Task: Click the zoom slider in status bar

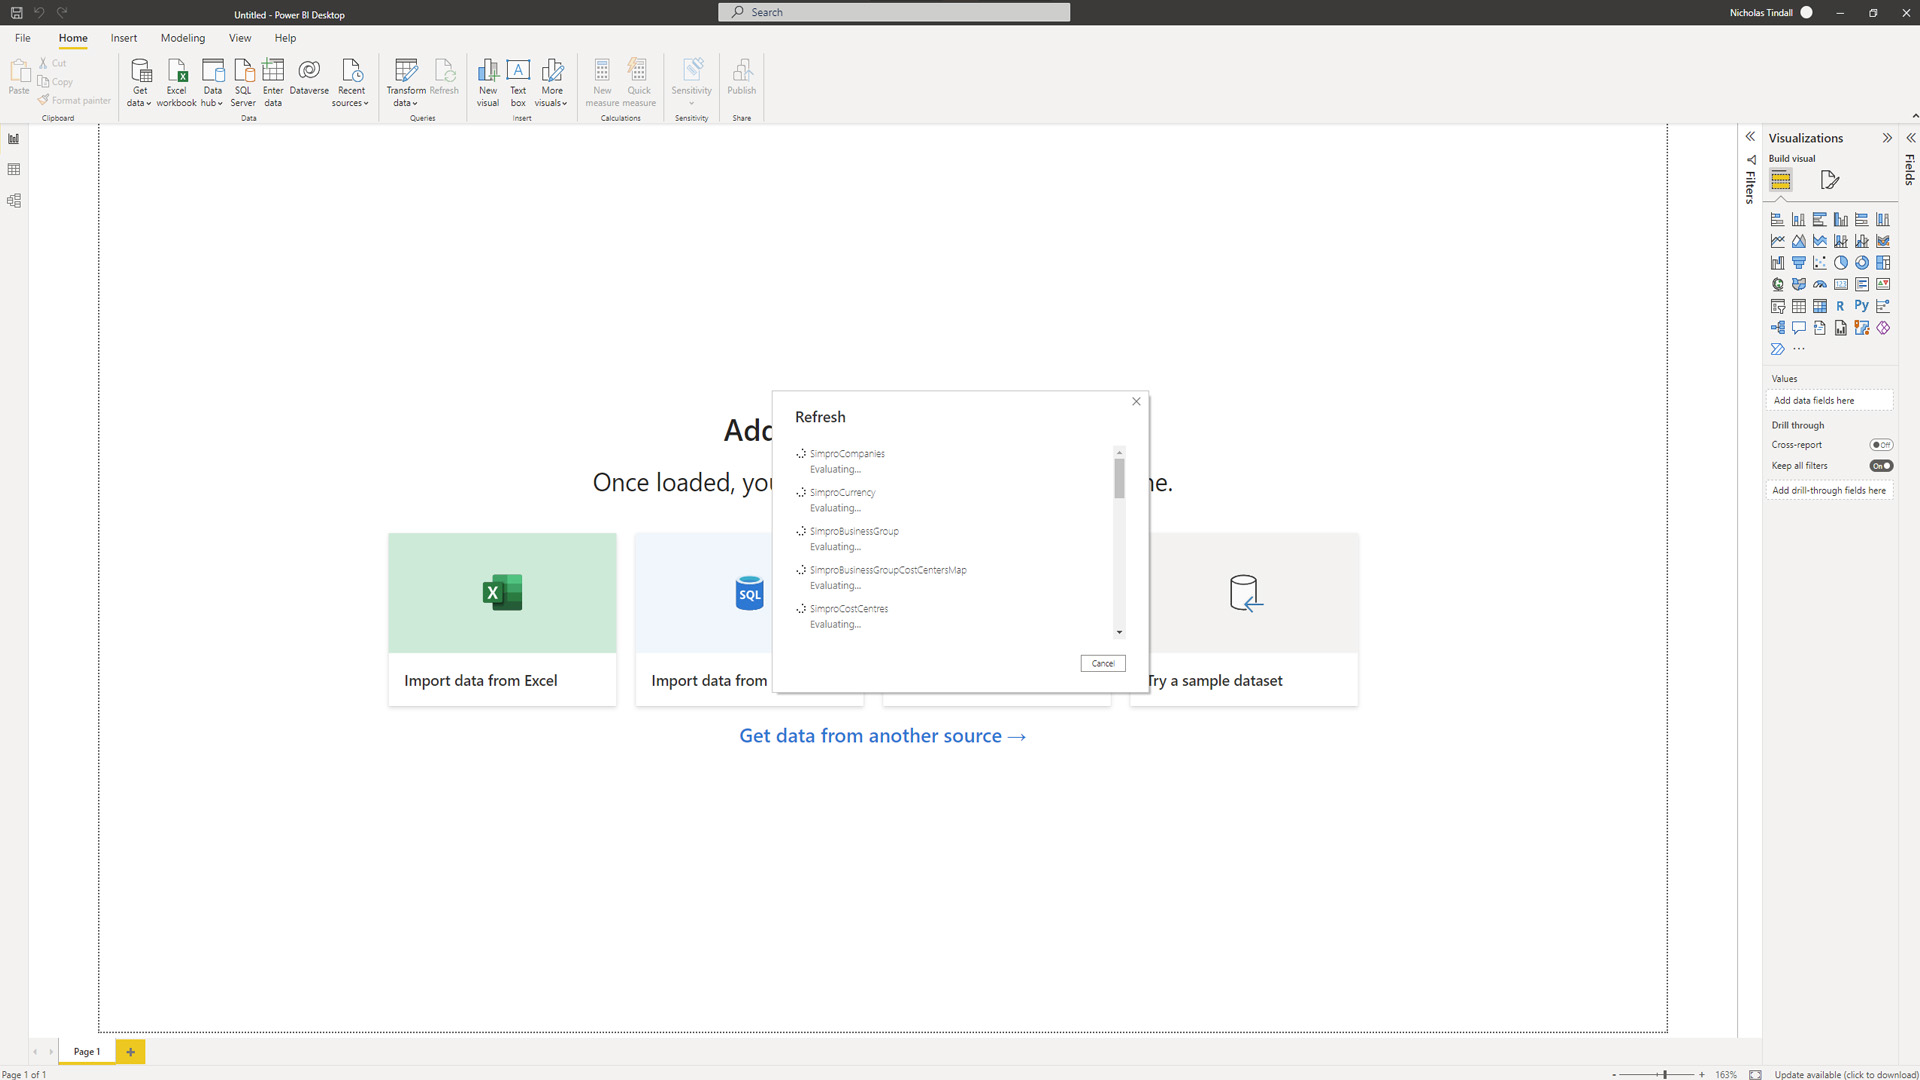Action: [x=1664, y=1074]
